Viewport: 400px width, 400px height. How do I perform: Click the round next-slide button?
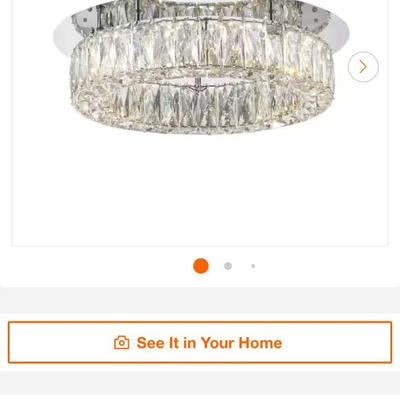[363, 67]
